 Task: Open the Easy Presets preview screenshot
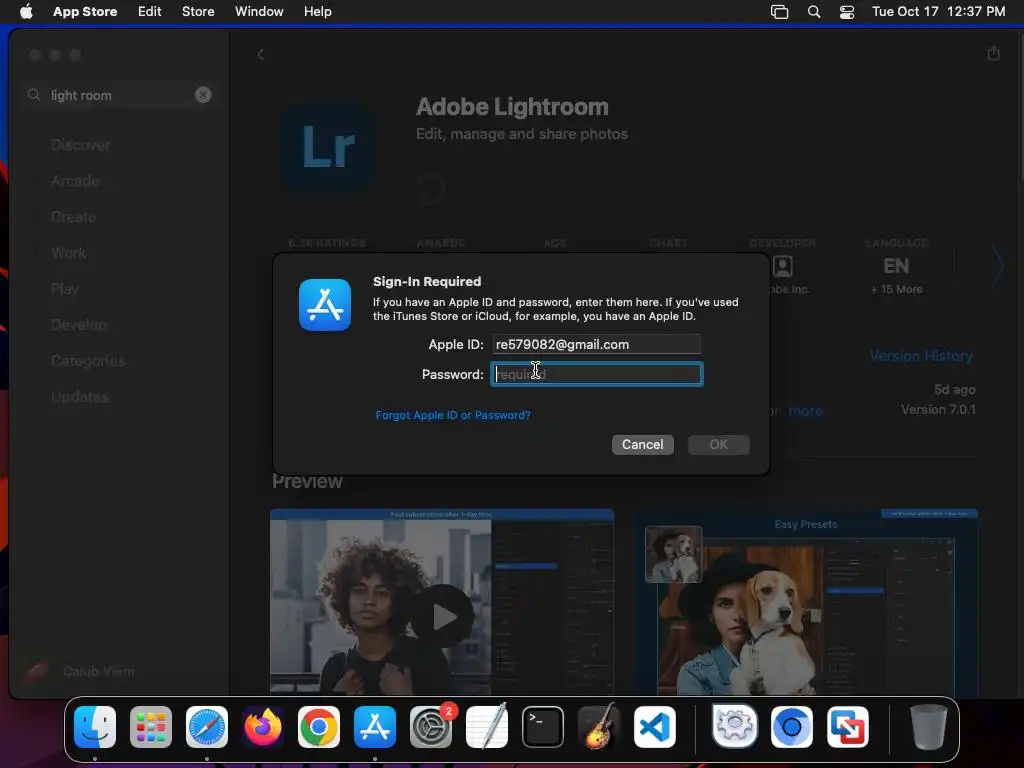[807, 601]
